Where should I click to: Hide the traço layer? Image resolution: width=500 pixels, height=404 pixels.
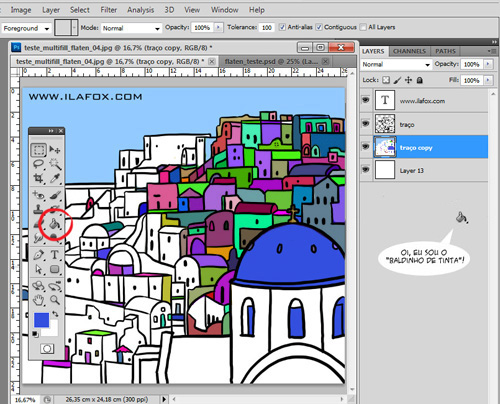pyautogui.click(x=366, y=123)
